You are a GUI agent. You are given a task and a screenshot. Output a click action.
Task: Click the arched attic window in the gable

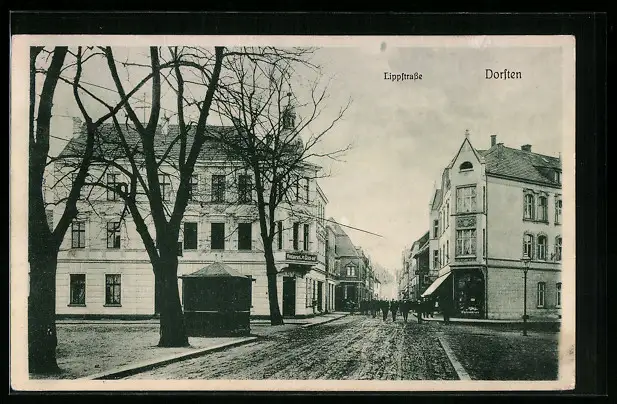466,166
